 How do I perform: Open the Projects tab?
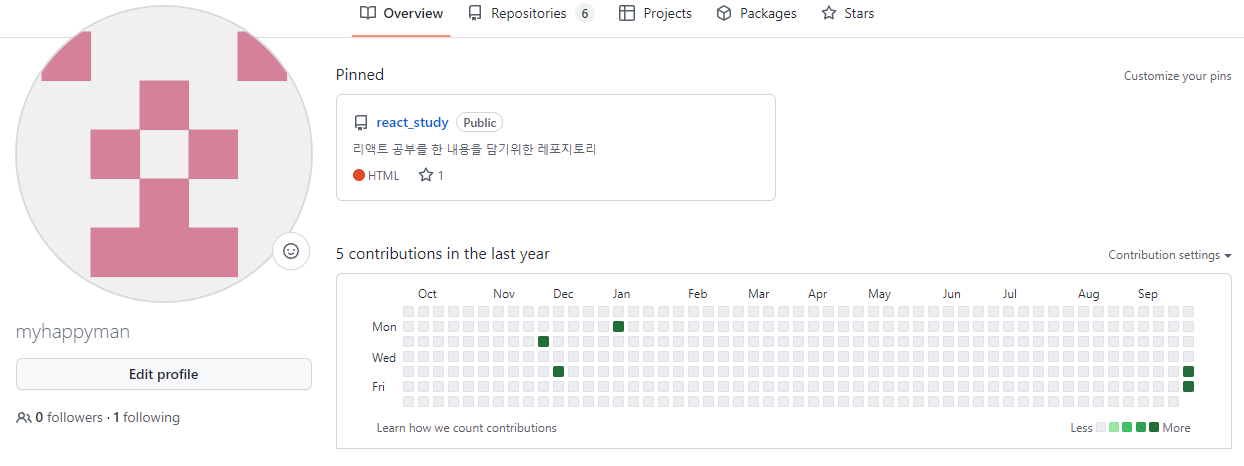655,14
